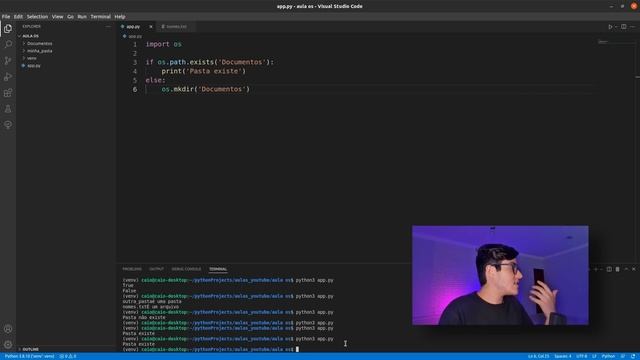
Task: Select app.py in the file explorer
Action: click(x=34, y=65)
